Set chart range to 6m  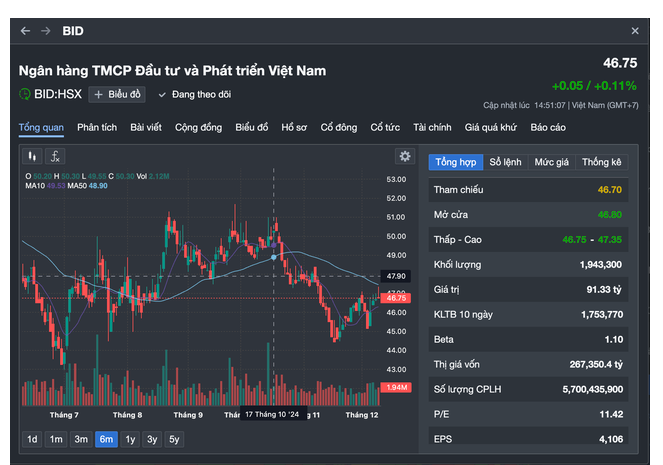pos(106,440)
